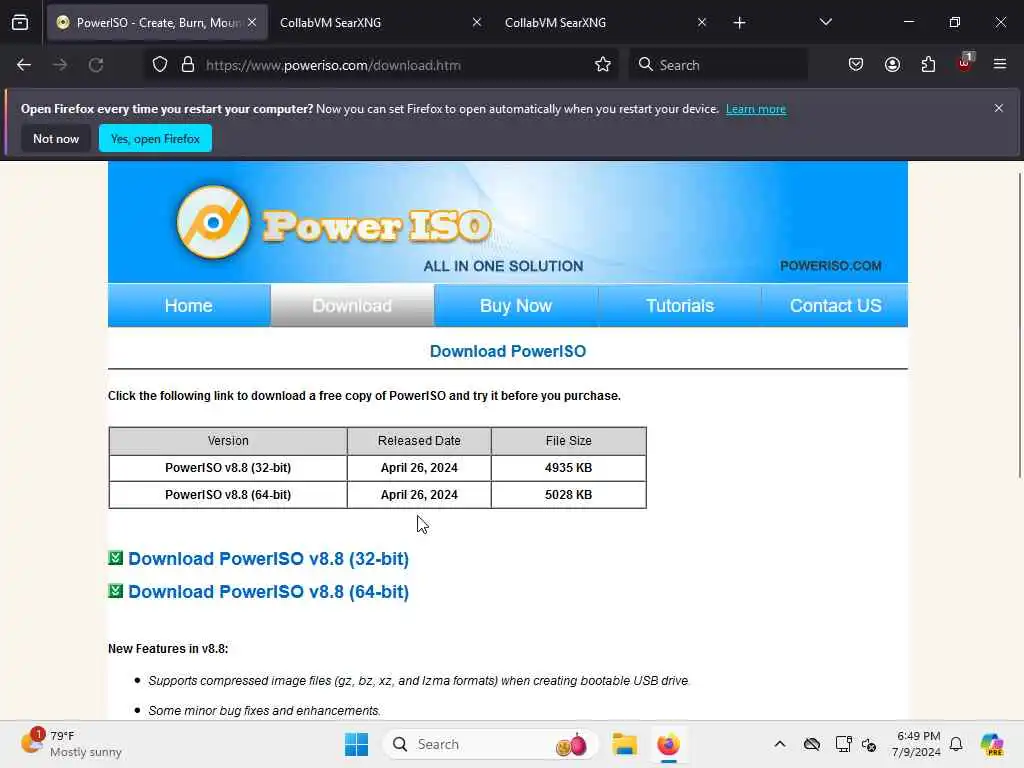The image size is (1024, 768).
Task: Bookmark this page with the star
Action: (603, 65)
